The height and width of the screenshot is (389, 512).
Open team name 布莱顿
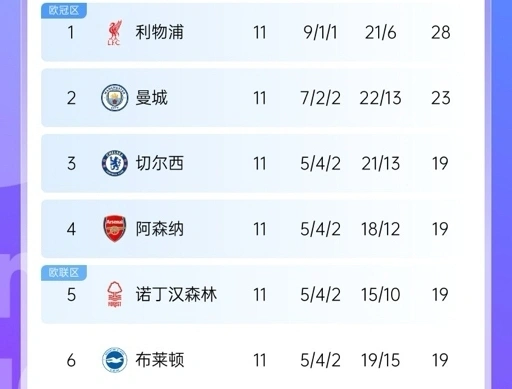click(159, 360)
